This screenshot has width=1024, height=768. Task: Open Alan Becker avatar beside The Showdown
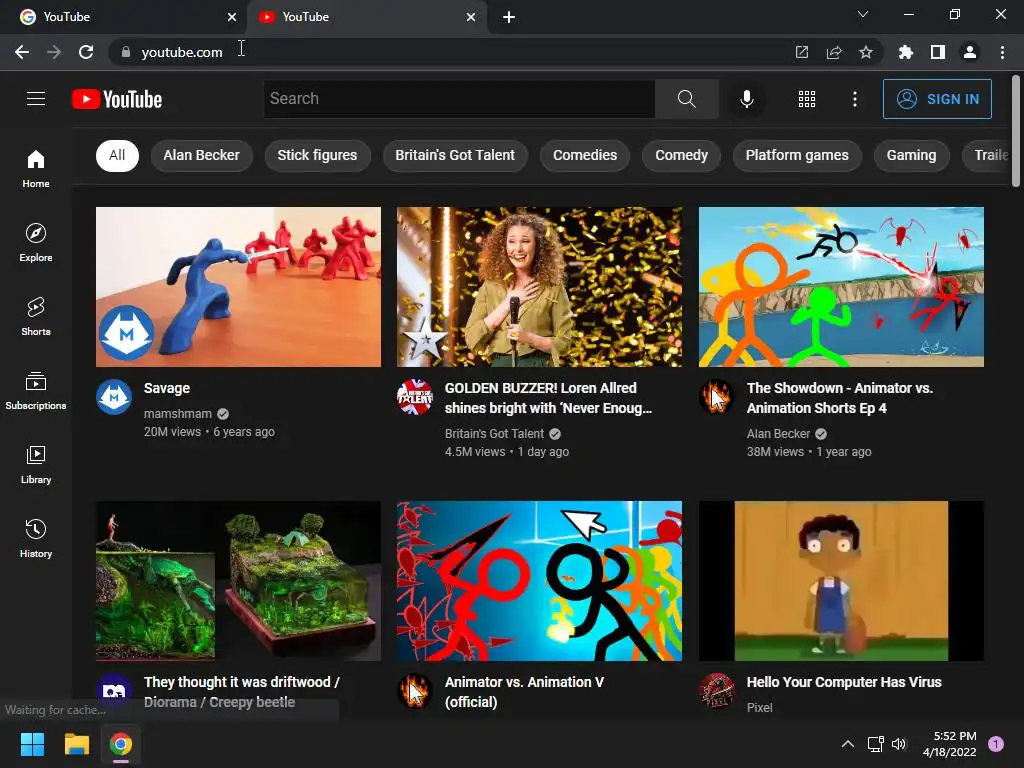[x=716, y=397]
